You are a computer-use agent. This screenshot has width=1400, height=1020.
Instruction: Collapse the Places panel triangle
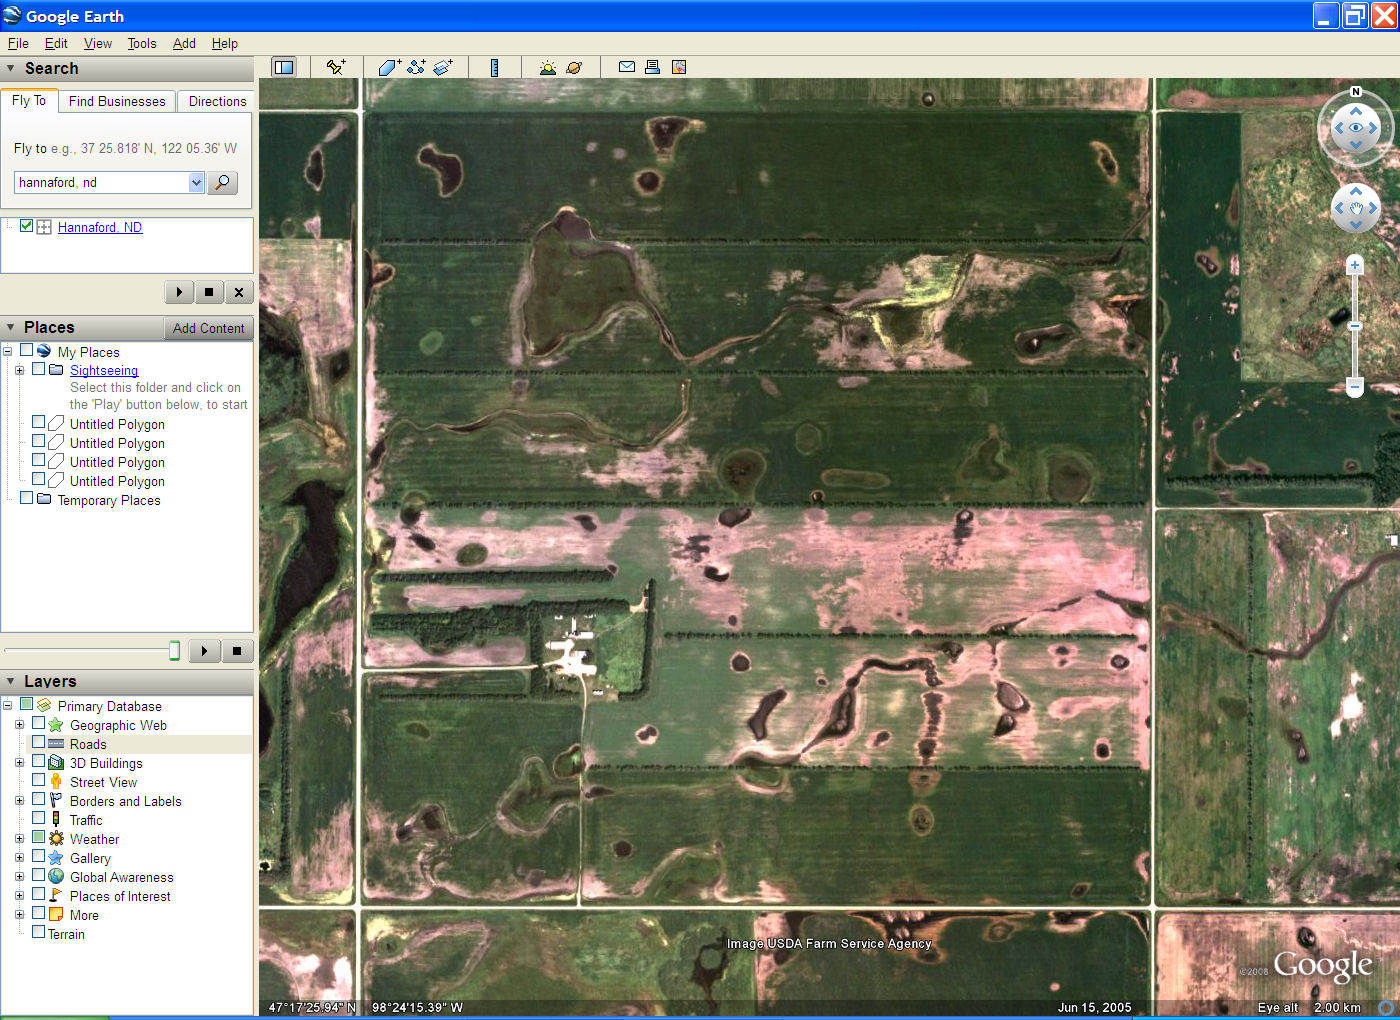click(x=11, y=327)
